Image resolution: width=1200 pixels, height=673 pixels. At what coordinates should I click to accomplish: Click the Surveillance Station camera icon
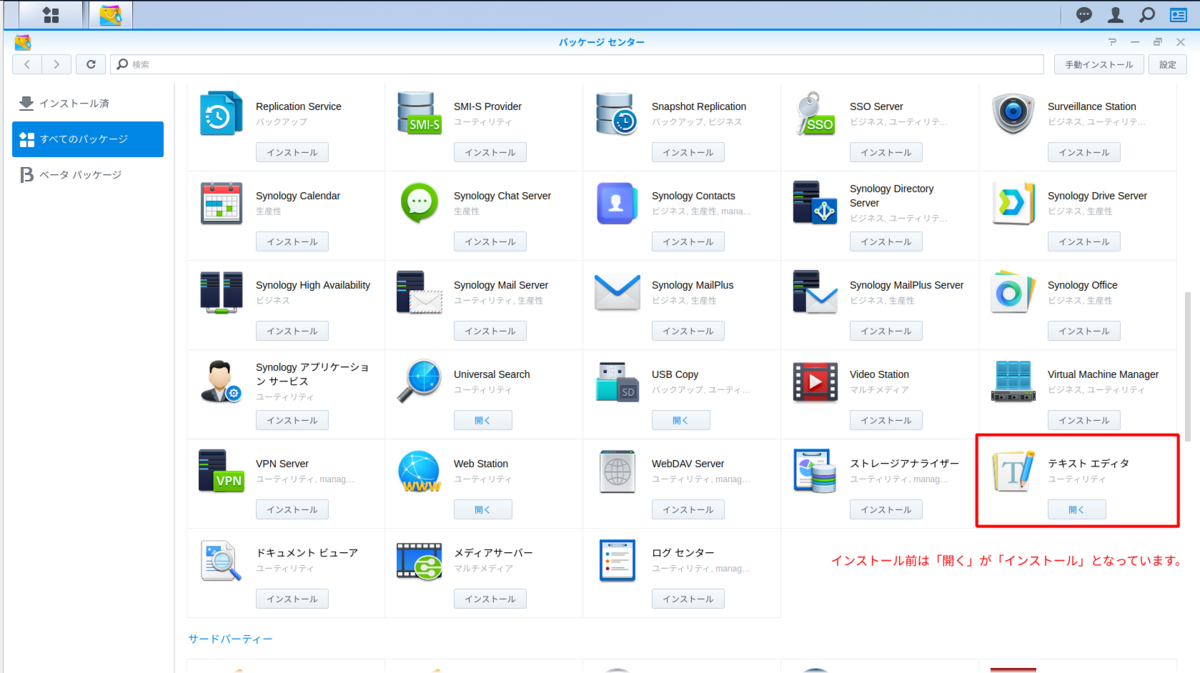[1013, 113]
